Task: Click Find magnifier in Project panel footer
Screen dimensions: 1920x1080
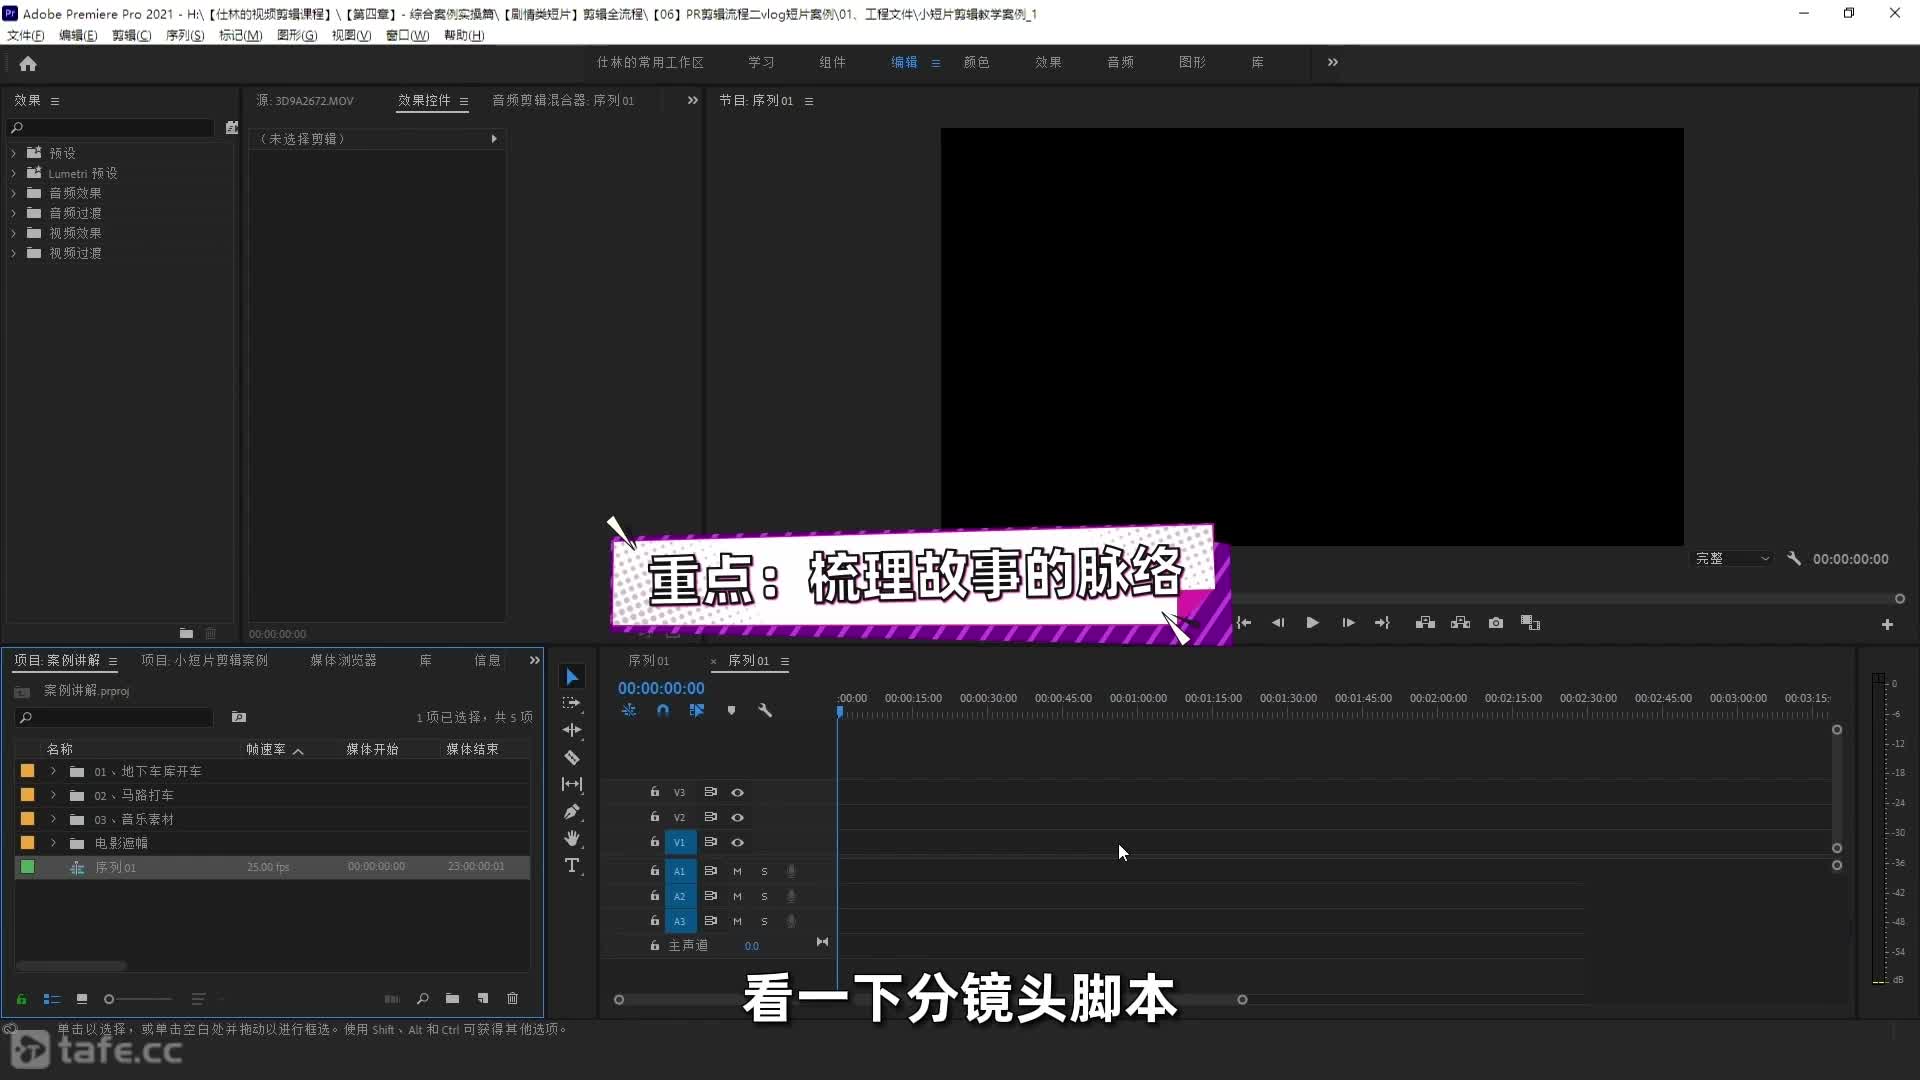Action: click(423, 998)
